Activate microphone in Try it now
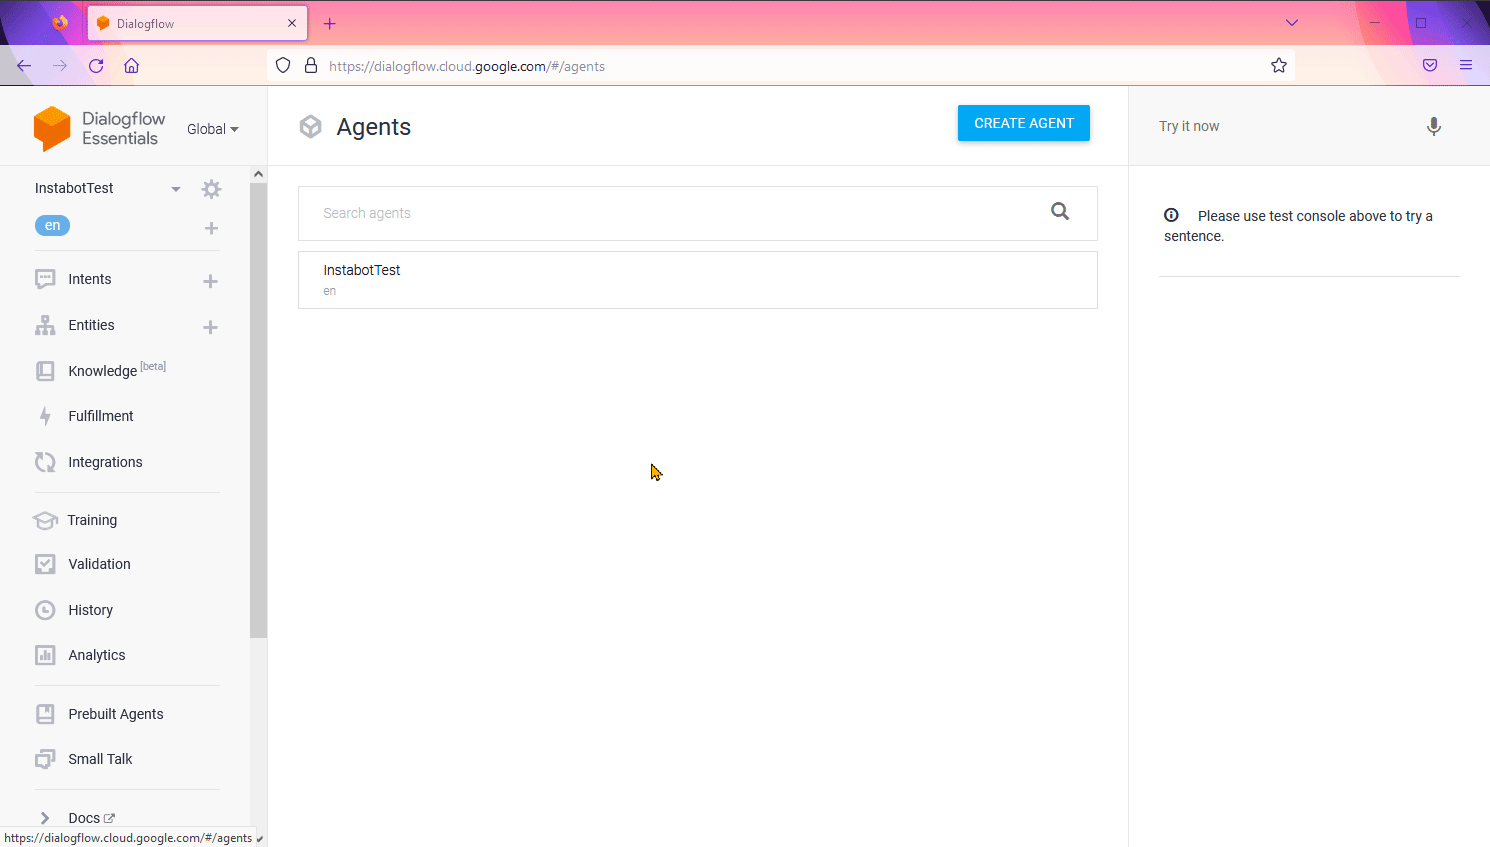This screenshot has width=1490, height=847. (x=1433, y=126)
